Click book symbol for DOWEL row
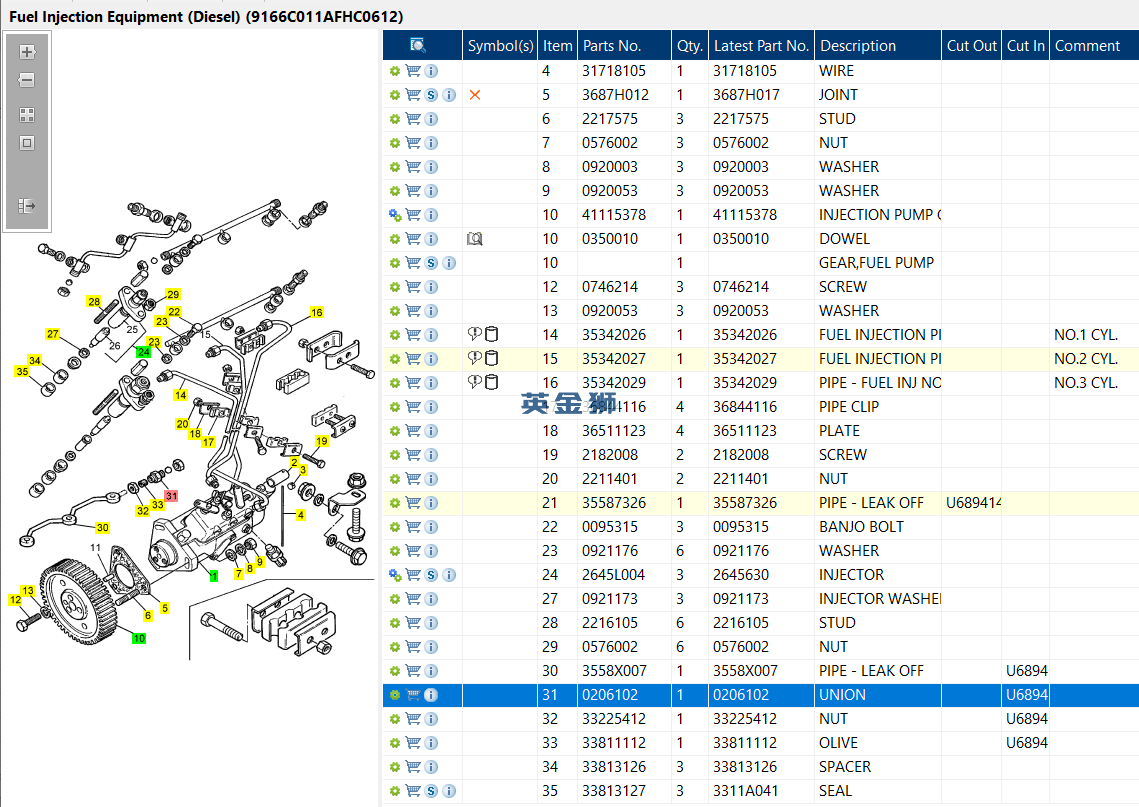This screenshot has width=1139, height=807. click(x=475, y=239)
